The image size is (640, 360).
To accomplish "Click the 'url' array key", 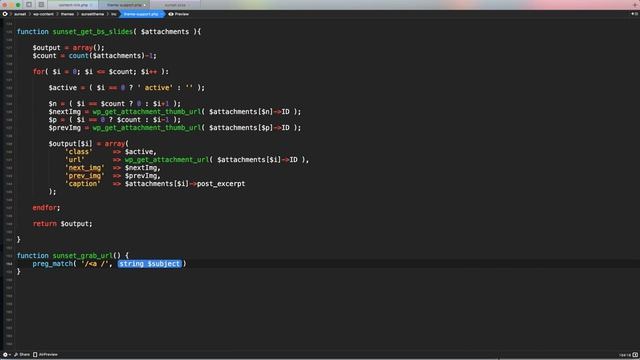I will point(75,160).
